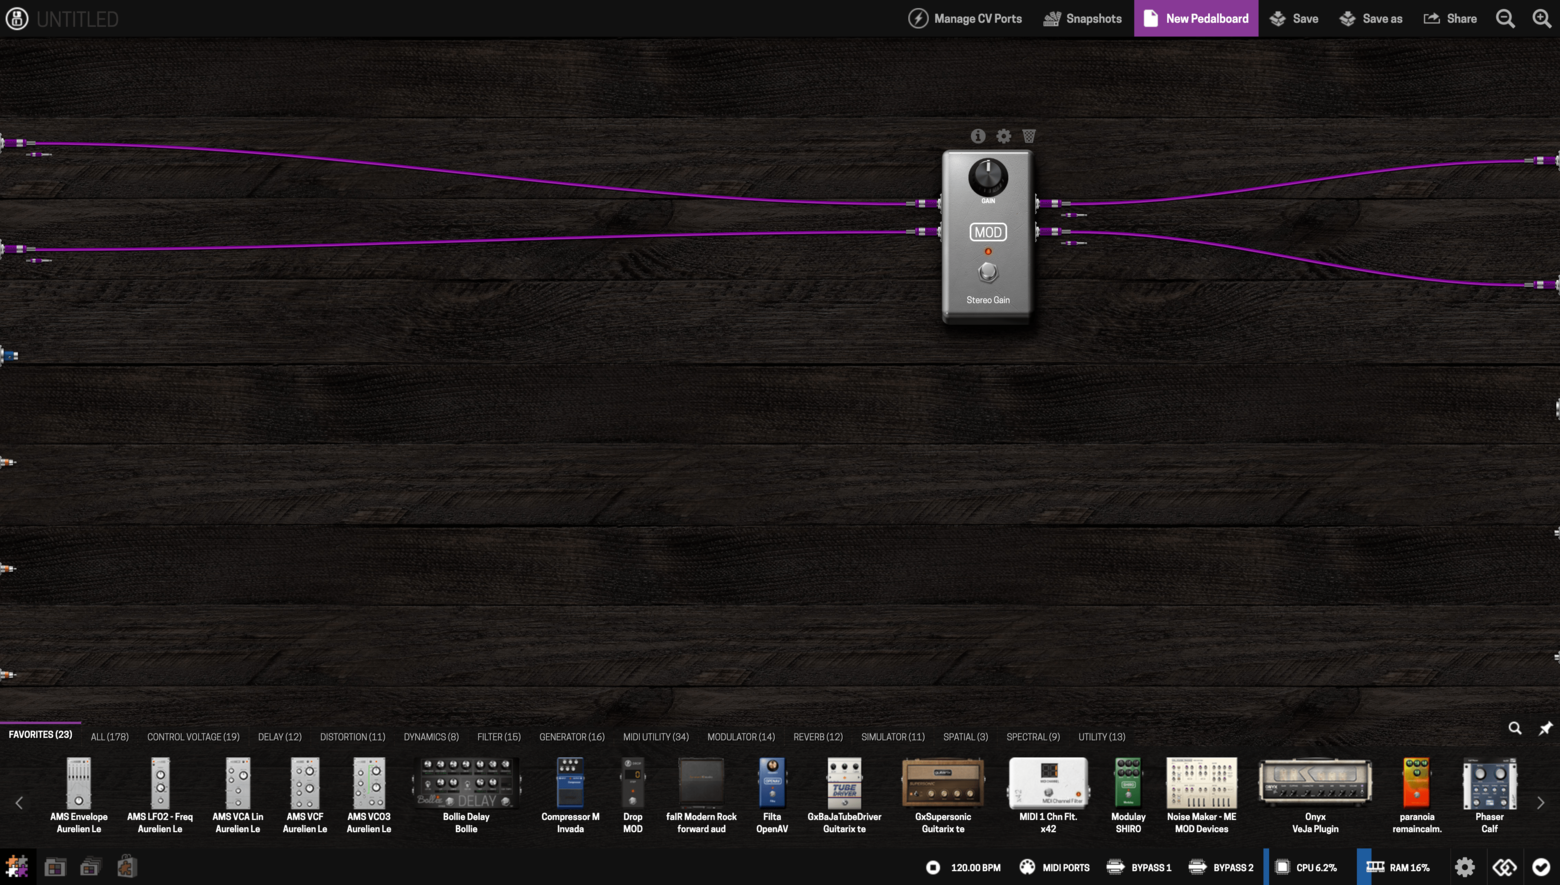Pin the plugin bar open
This screenshot has width=1560, height=885.
pos(1545,729)
